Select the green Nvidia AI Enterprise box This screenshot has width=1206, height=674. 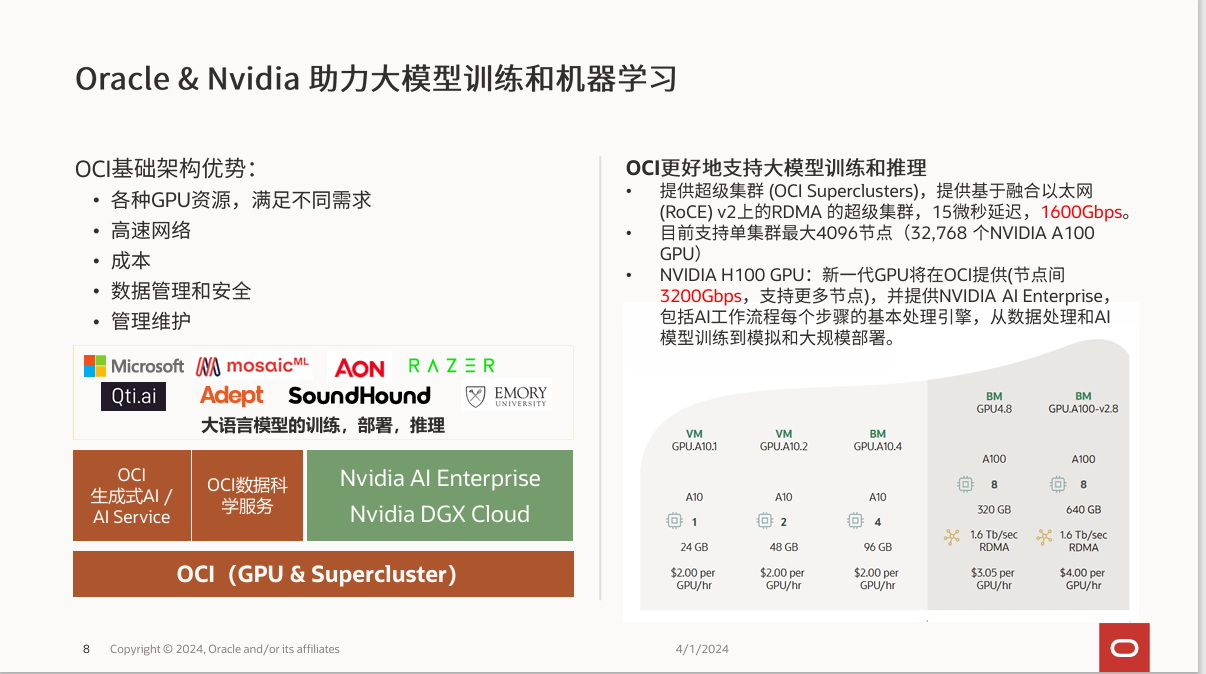point(440,496)
